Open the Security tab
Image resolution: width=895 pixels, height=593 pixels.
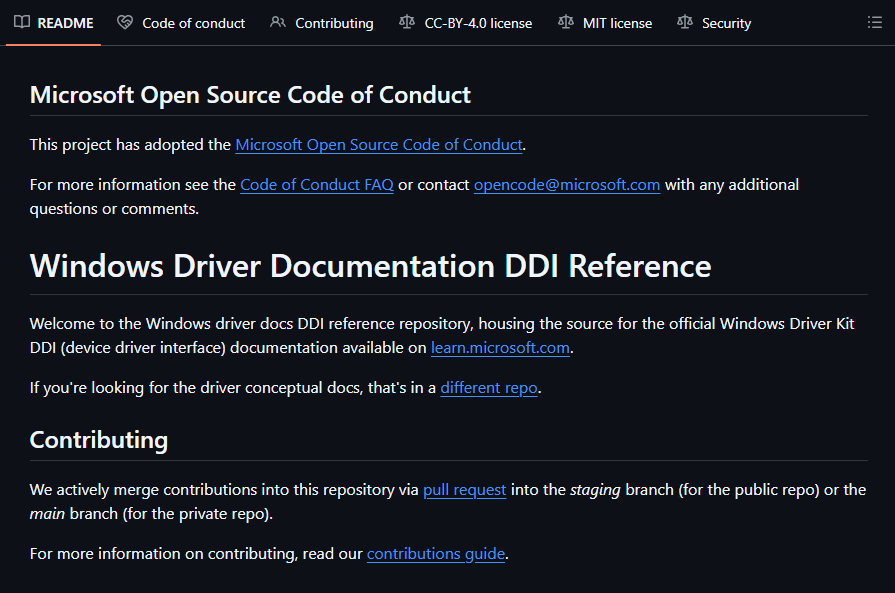(714, 23)
